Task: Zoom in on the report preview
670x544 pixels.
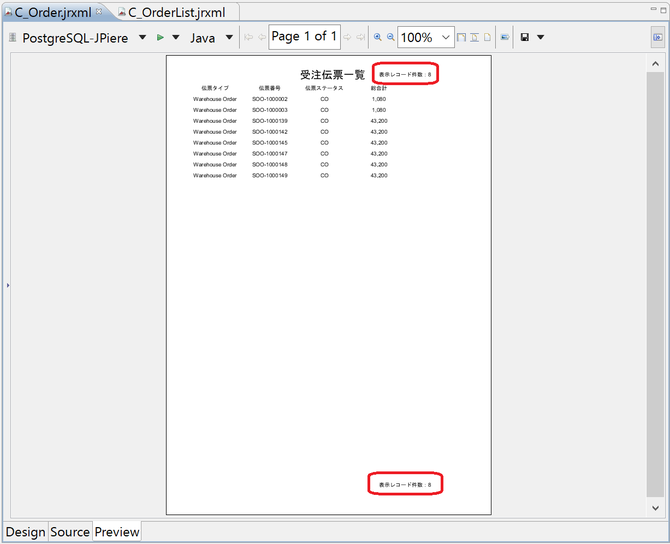Action: (x=378, y=37)
